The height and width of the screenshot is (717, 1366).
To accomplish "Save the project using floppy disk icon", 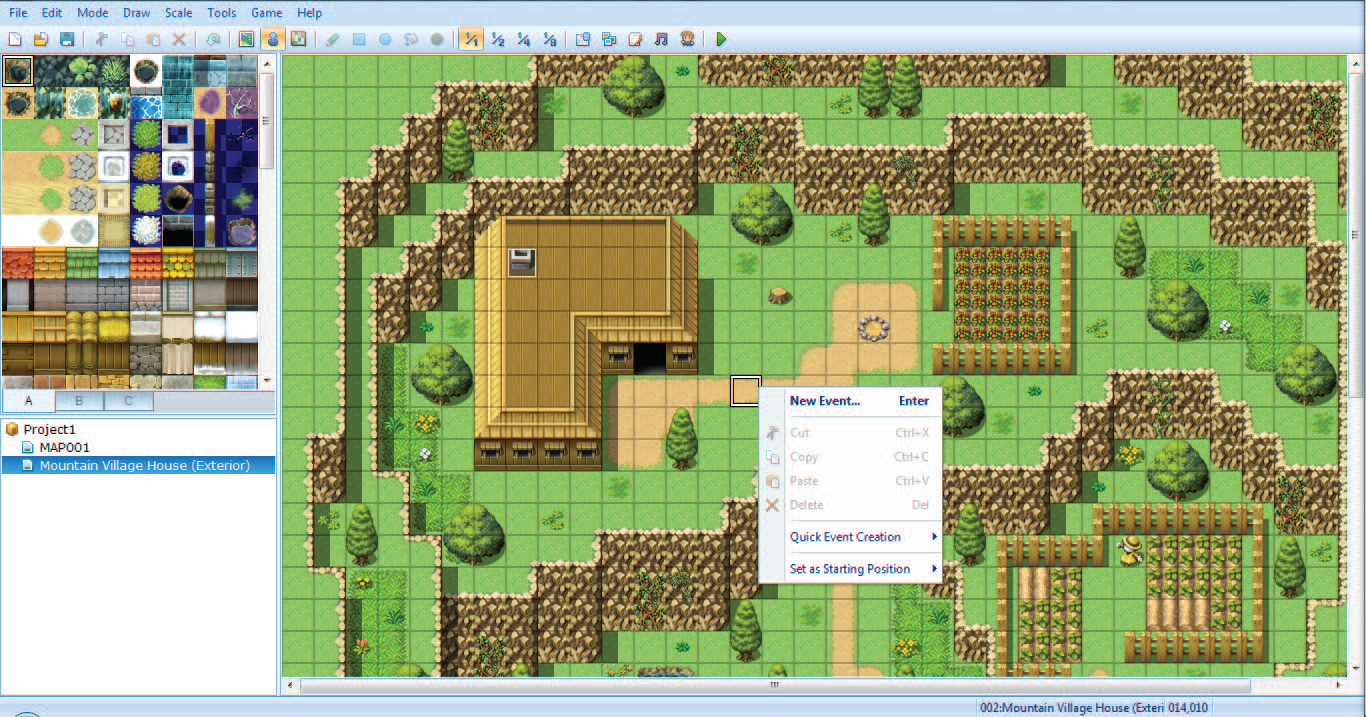I will coord(67,40).
